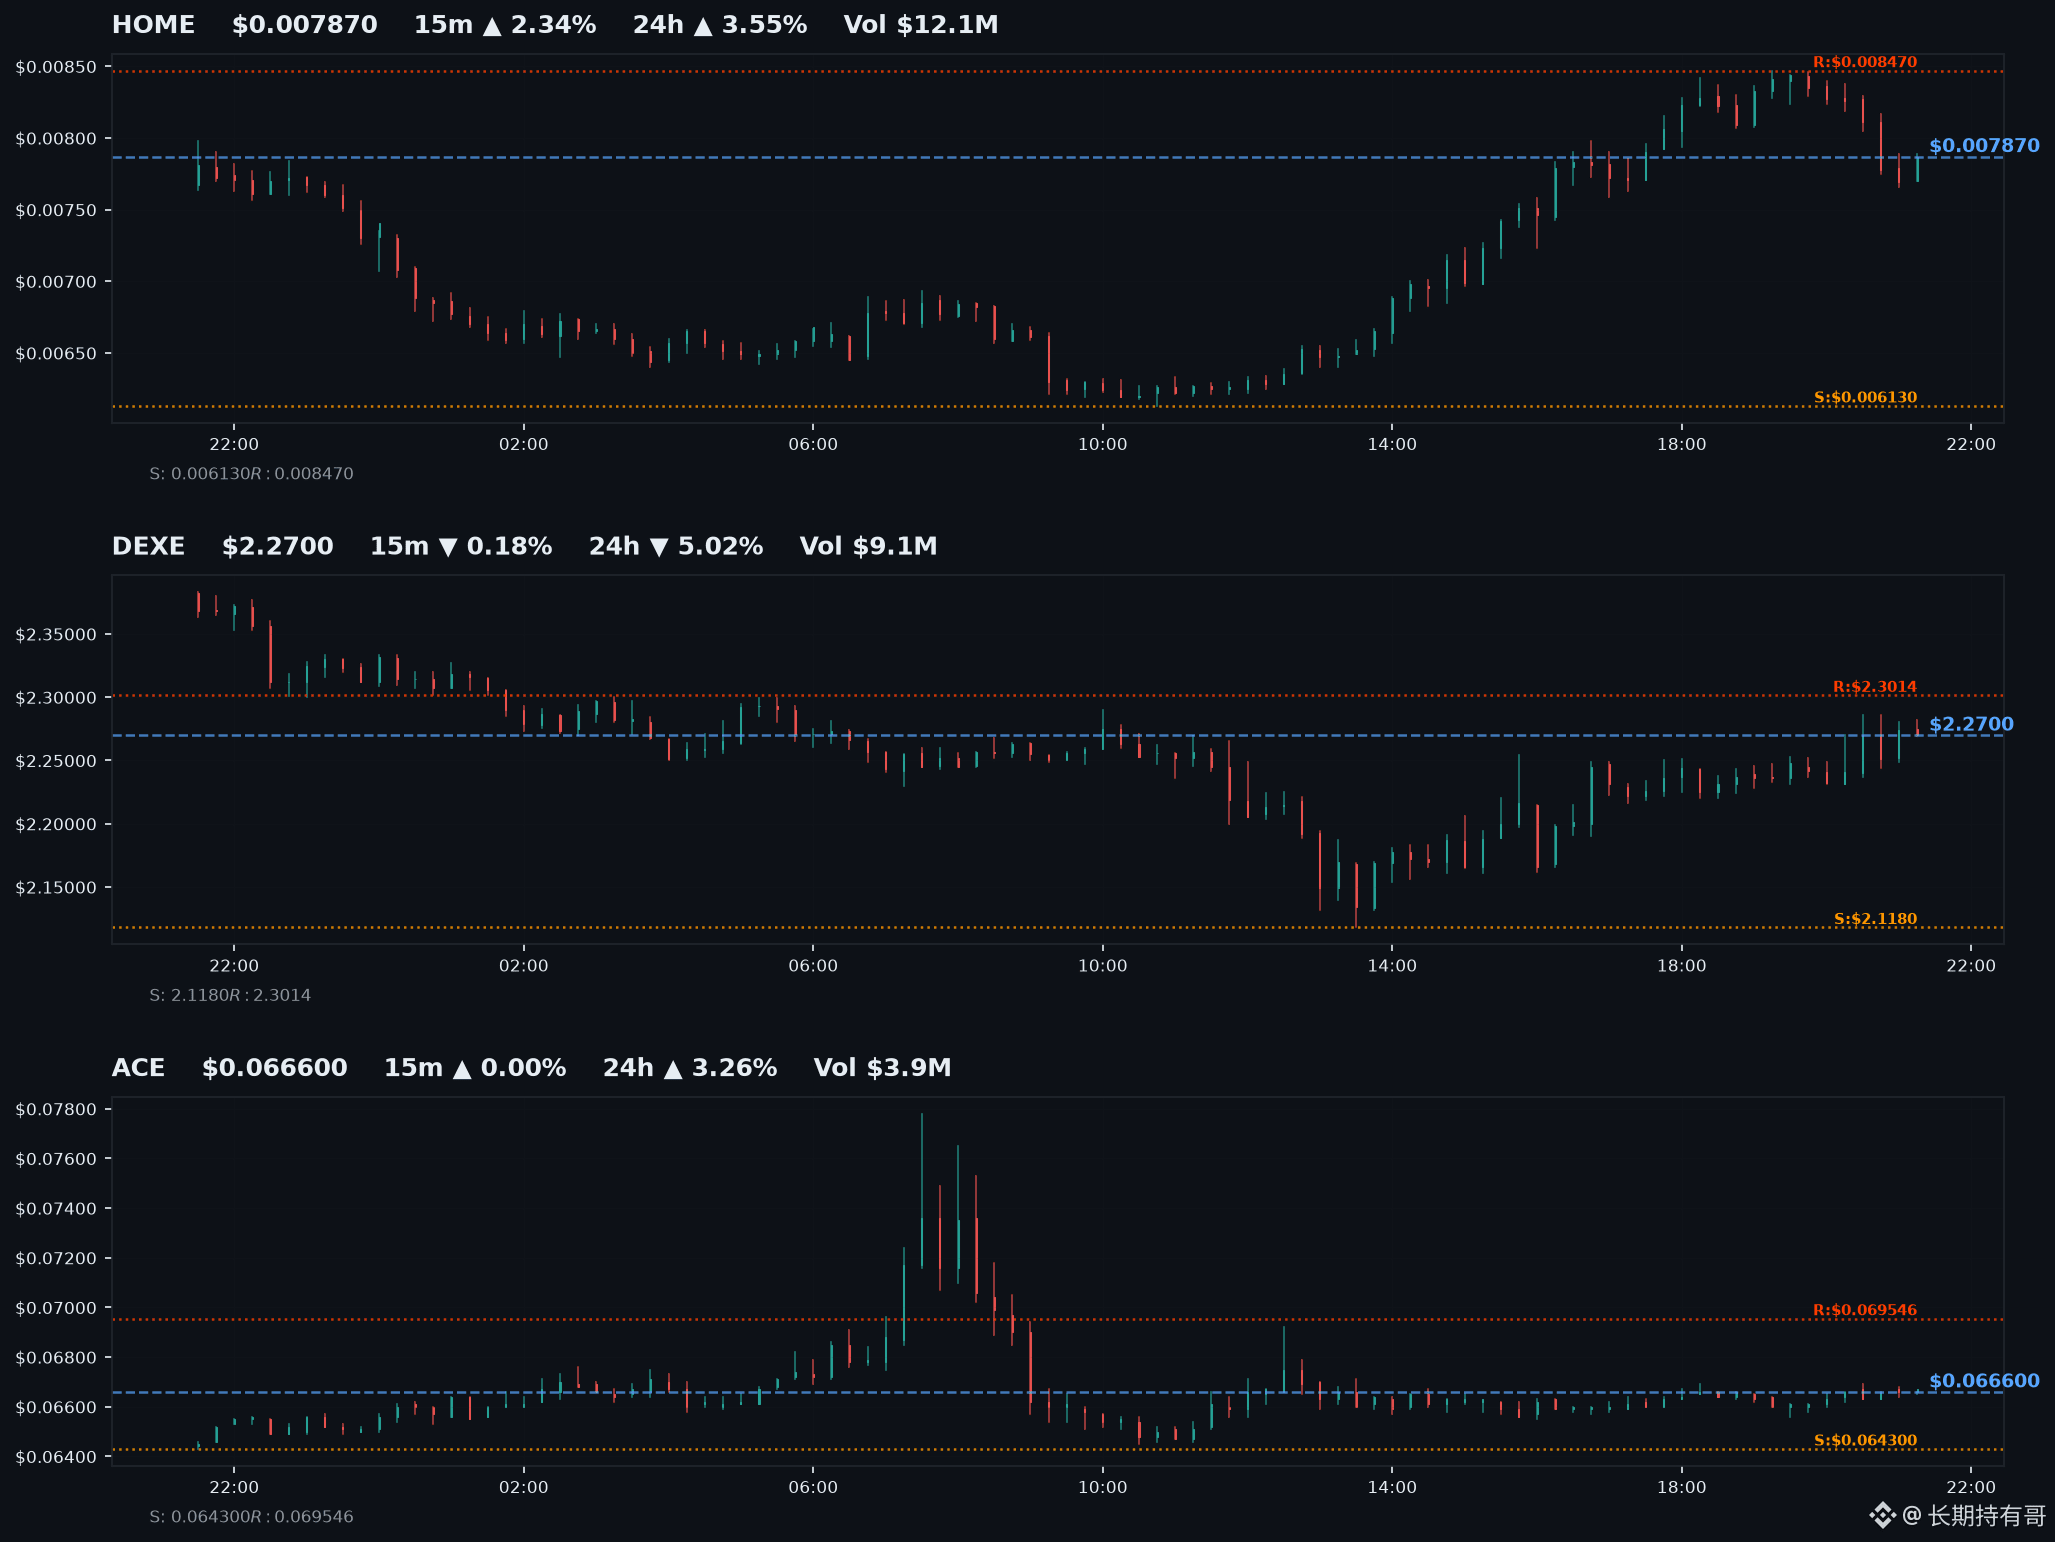Click the HOME ticker title

coord(153,25)
